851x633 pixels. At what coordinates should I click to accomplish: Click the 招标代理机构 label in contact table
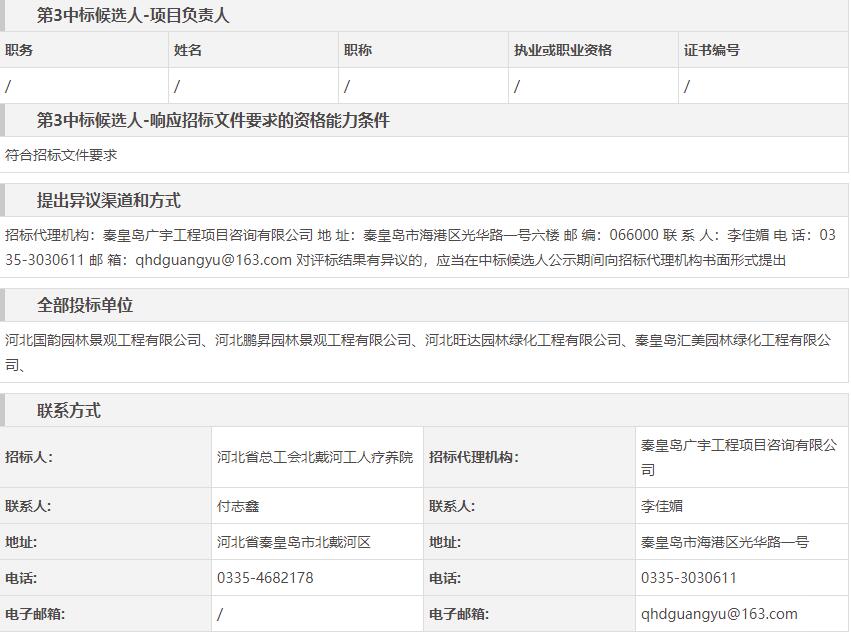pyautogui.click(x=473, y=457)
